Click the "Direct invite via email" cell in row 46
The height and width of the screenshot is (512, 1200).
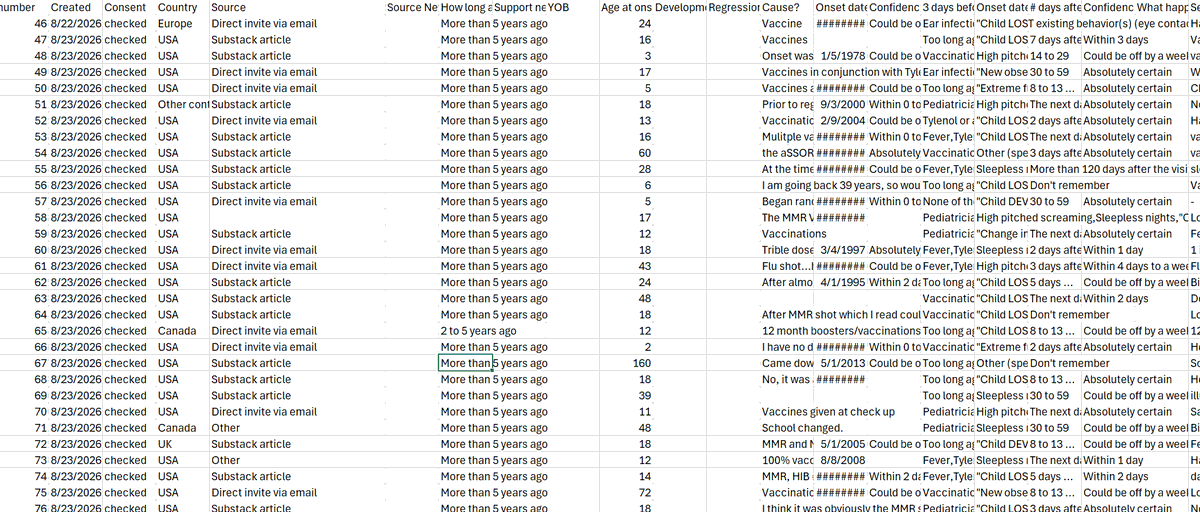coord(296,24)
